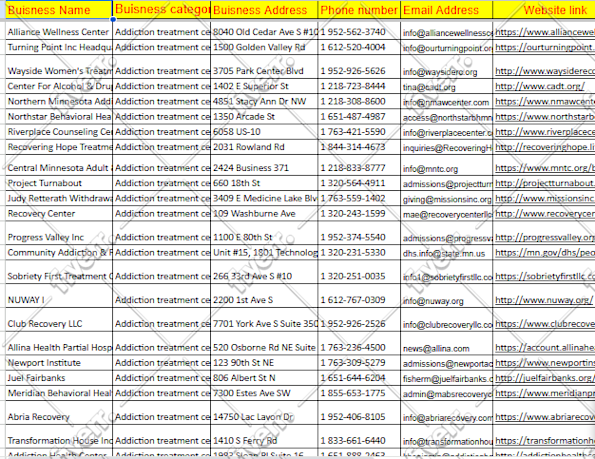Select the 'Phone number' header cell

[x=359, y=9]
